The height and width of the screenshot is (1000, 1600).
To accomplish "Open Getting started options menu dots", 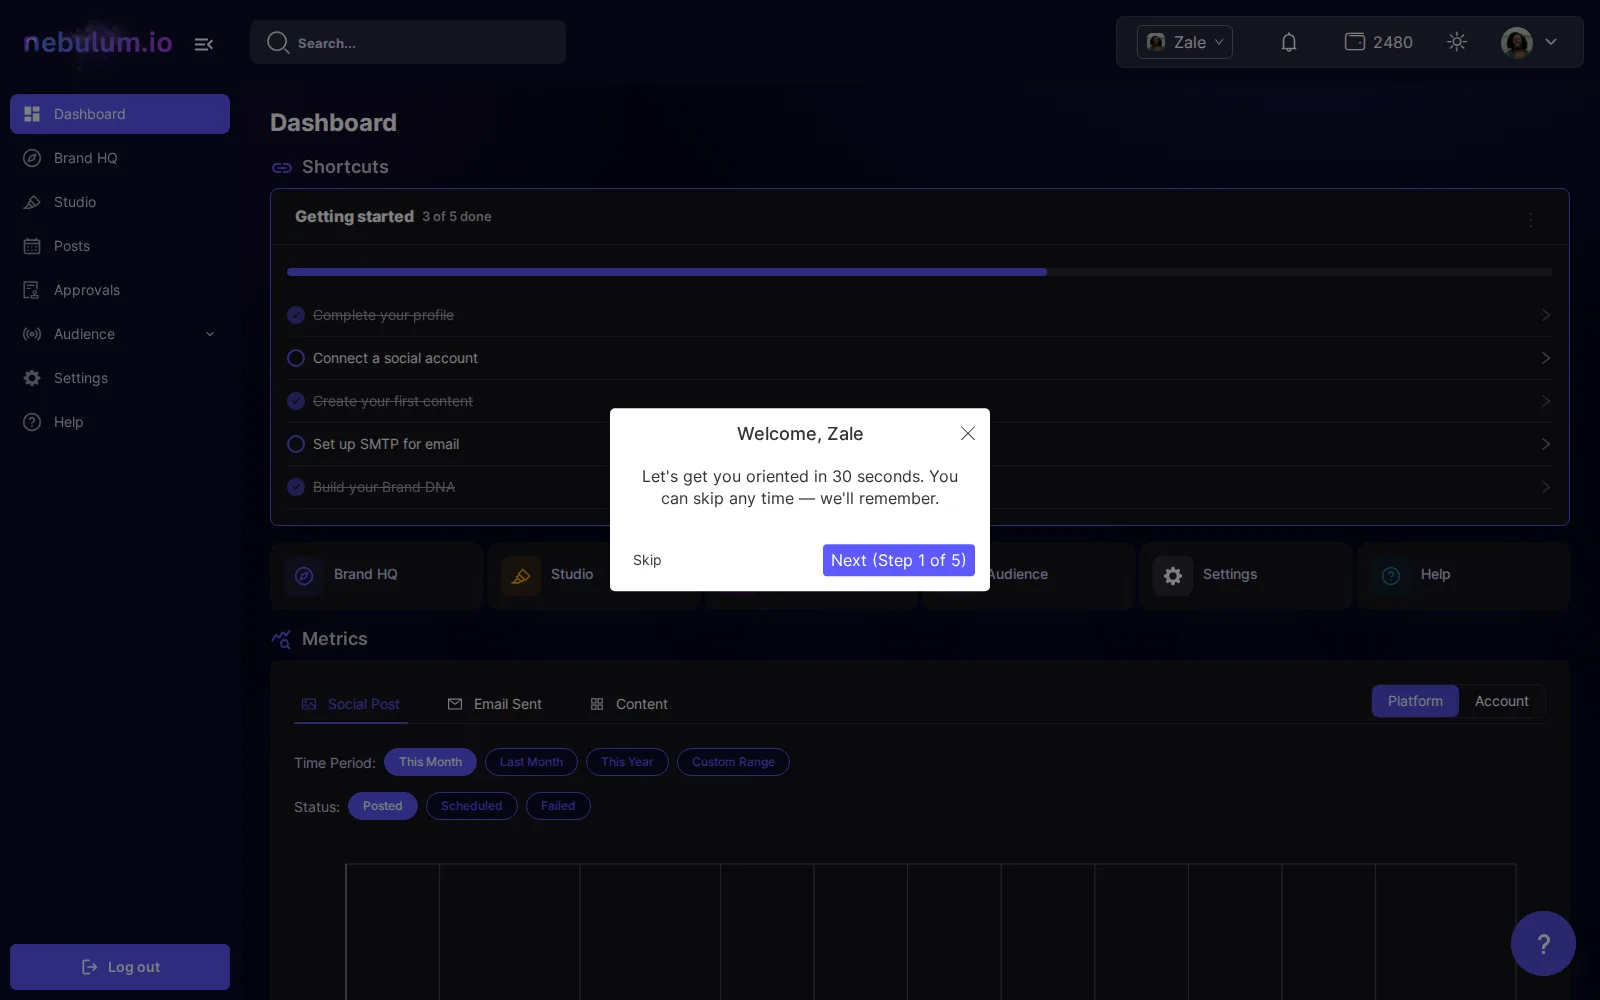I will (x=1531, y=219).
